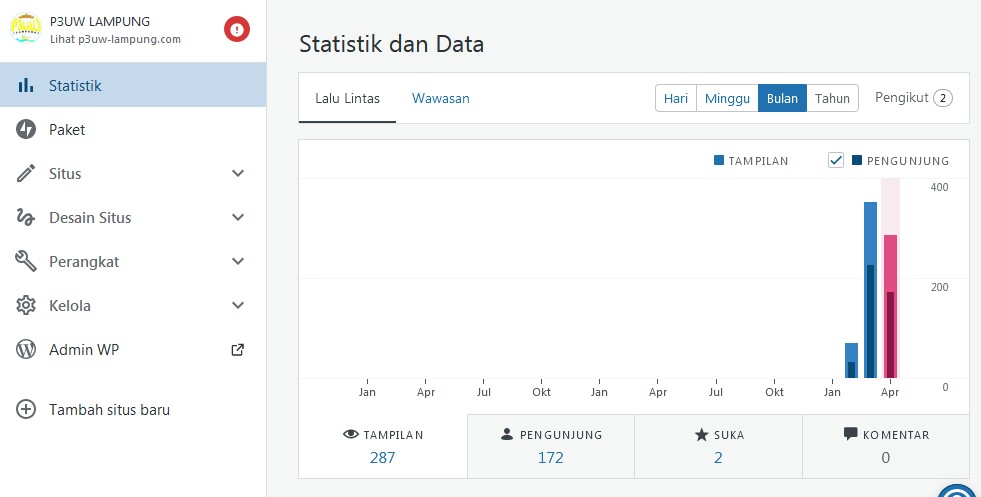Viewport: 981px width, 497px height.
Task: Open the Komentar 0 stat tab
Action: pos(885,446)
